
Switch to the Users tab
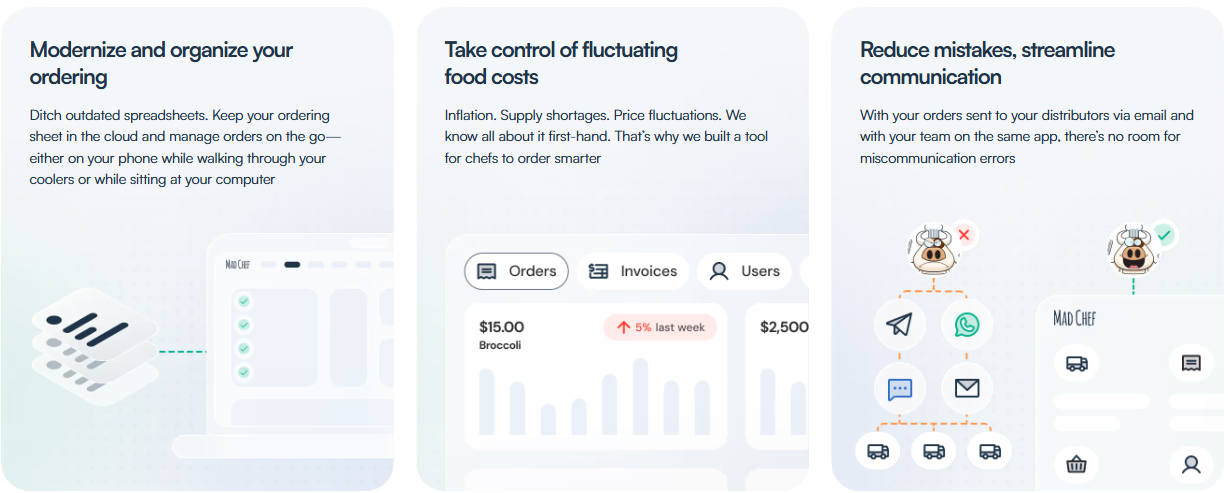pos(745,271)
